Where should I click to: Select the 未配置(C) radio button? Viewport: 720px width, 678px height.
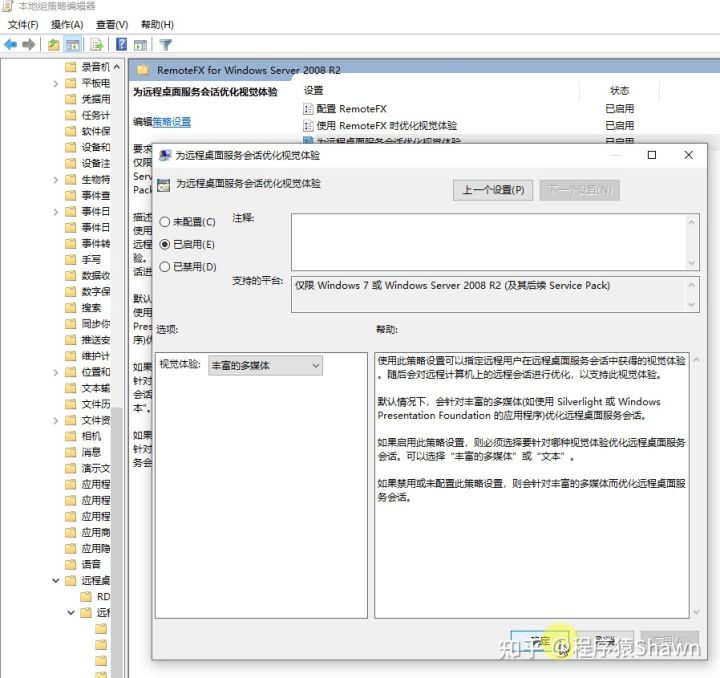click(165, 222)
